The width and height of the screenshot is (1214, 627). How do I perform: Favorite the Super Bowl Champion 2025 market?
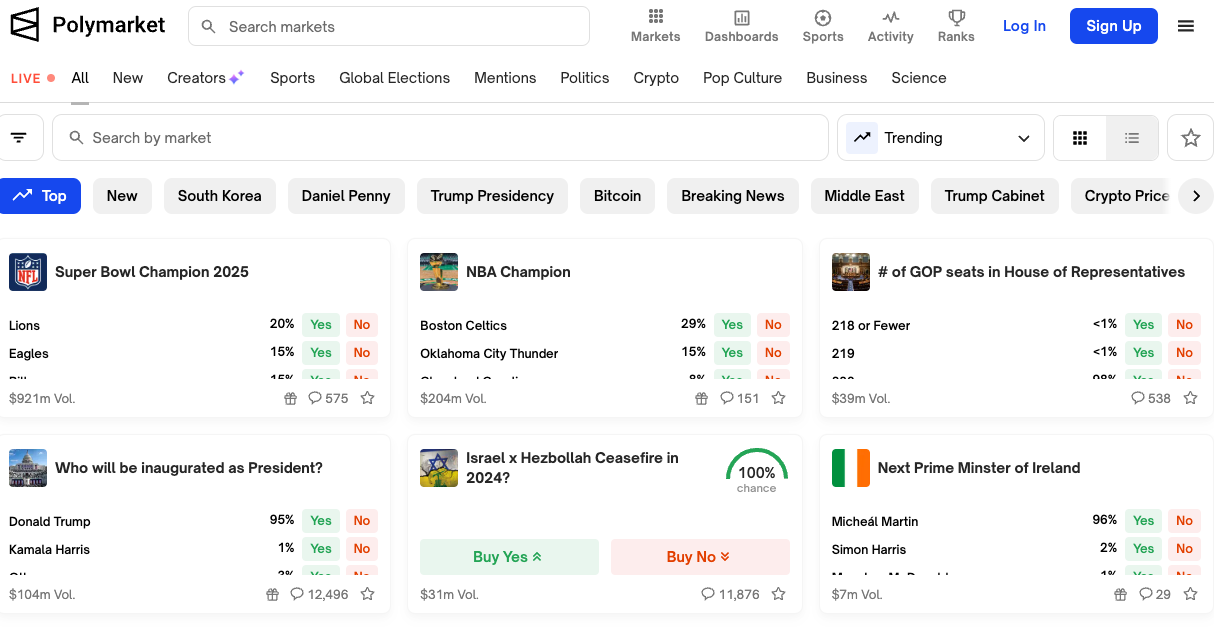click(368, 398)
